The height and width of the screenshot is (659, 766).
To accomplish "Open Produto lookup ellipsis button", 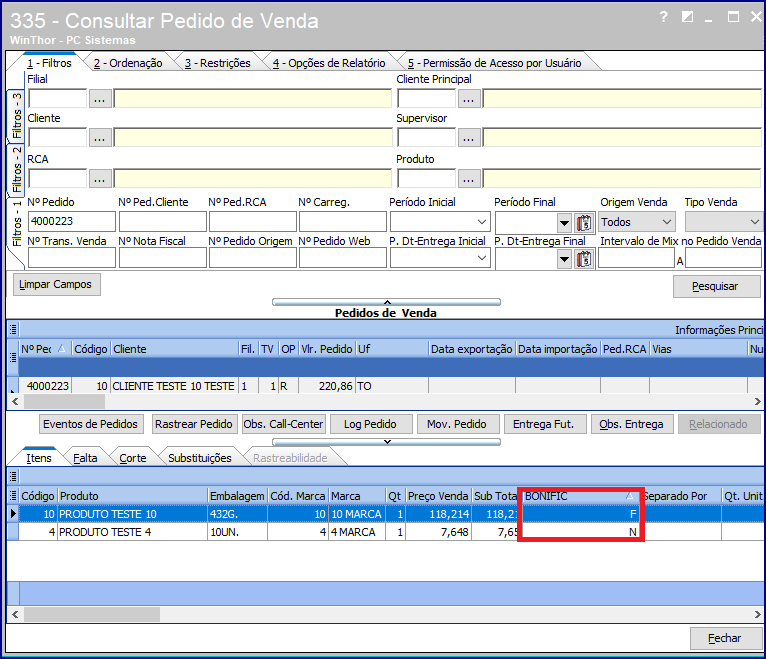I will point(468,179).
